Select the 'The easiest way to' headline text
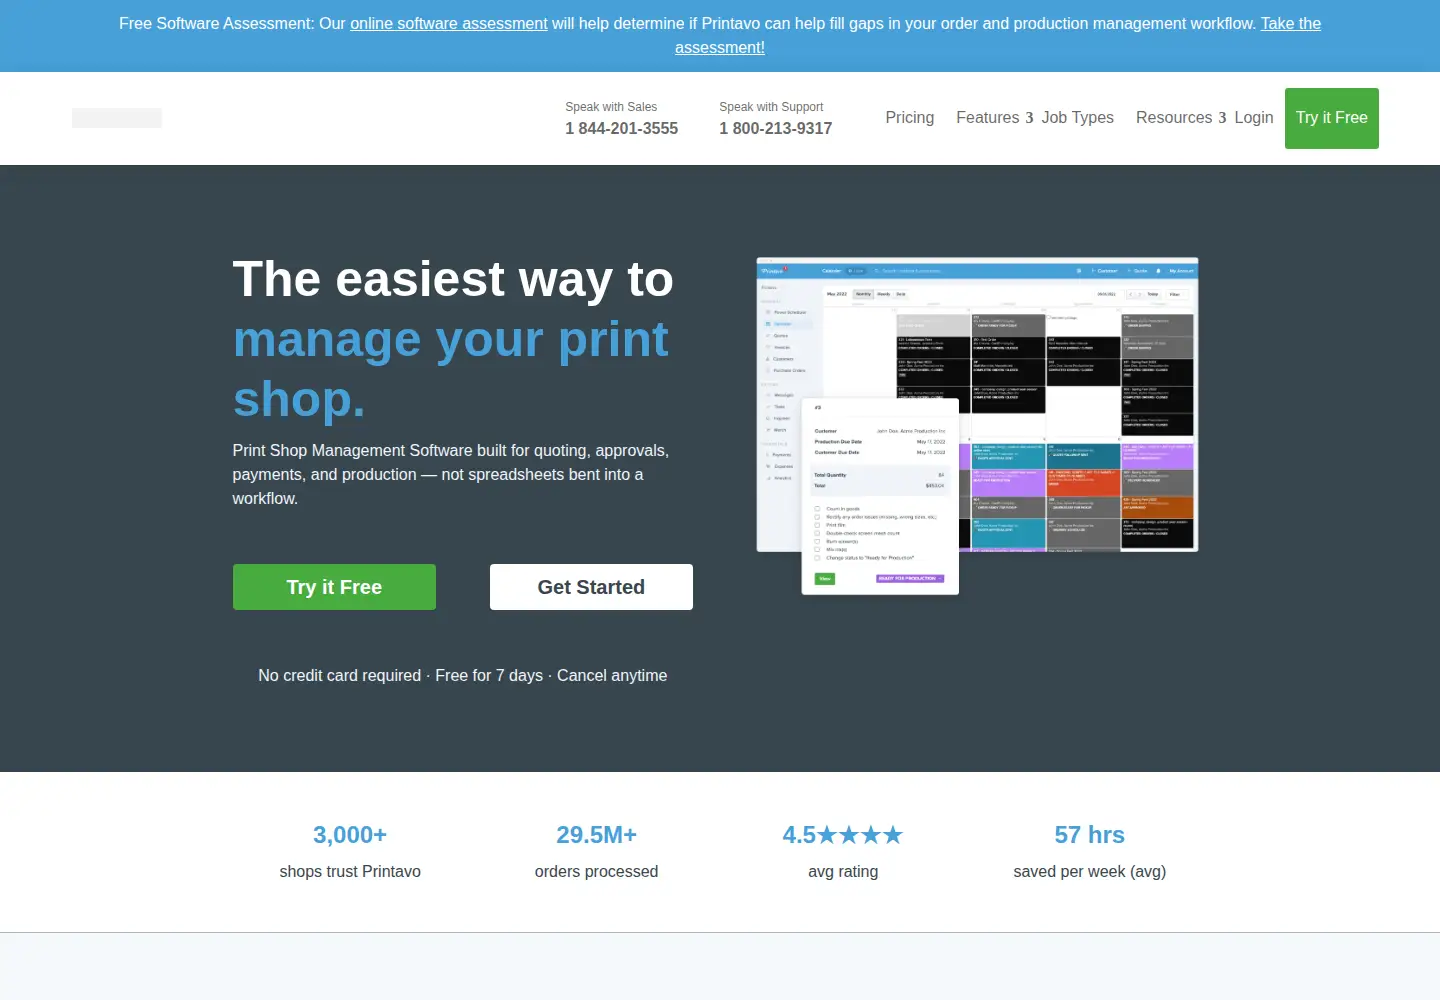Screen dimensions: 1440x1000 (x=453, y=279)
